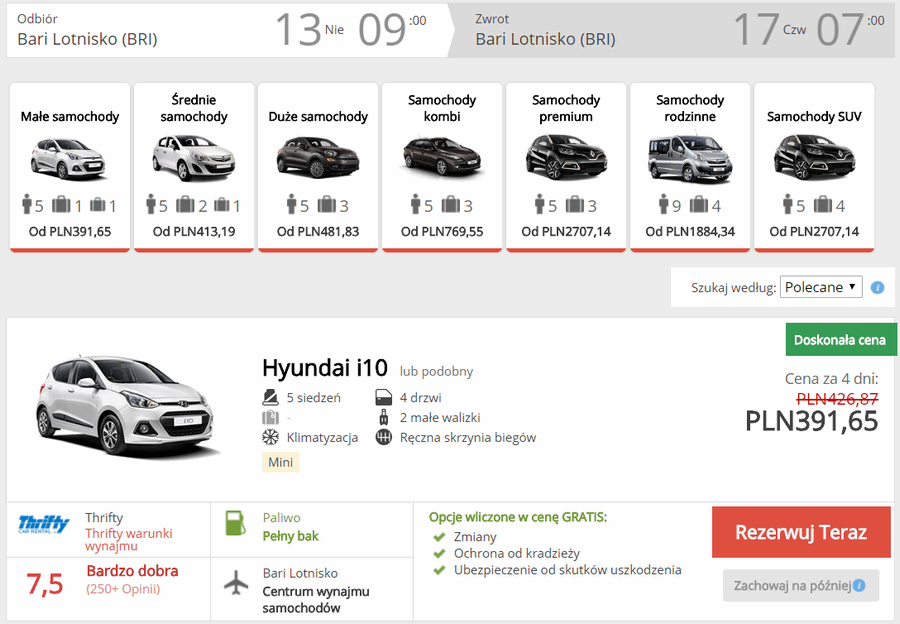Click the large luggage icon in Średnie samochody card
This screenshot has width=900, height=624.
click(x=185, y=204)
